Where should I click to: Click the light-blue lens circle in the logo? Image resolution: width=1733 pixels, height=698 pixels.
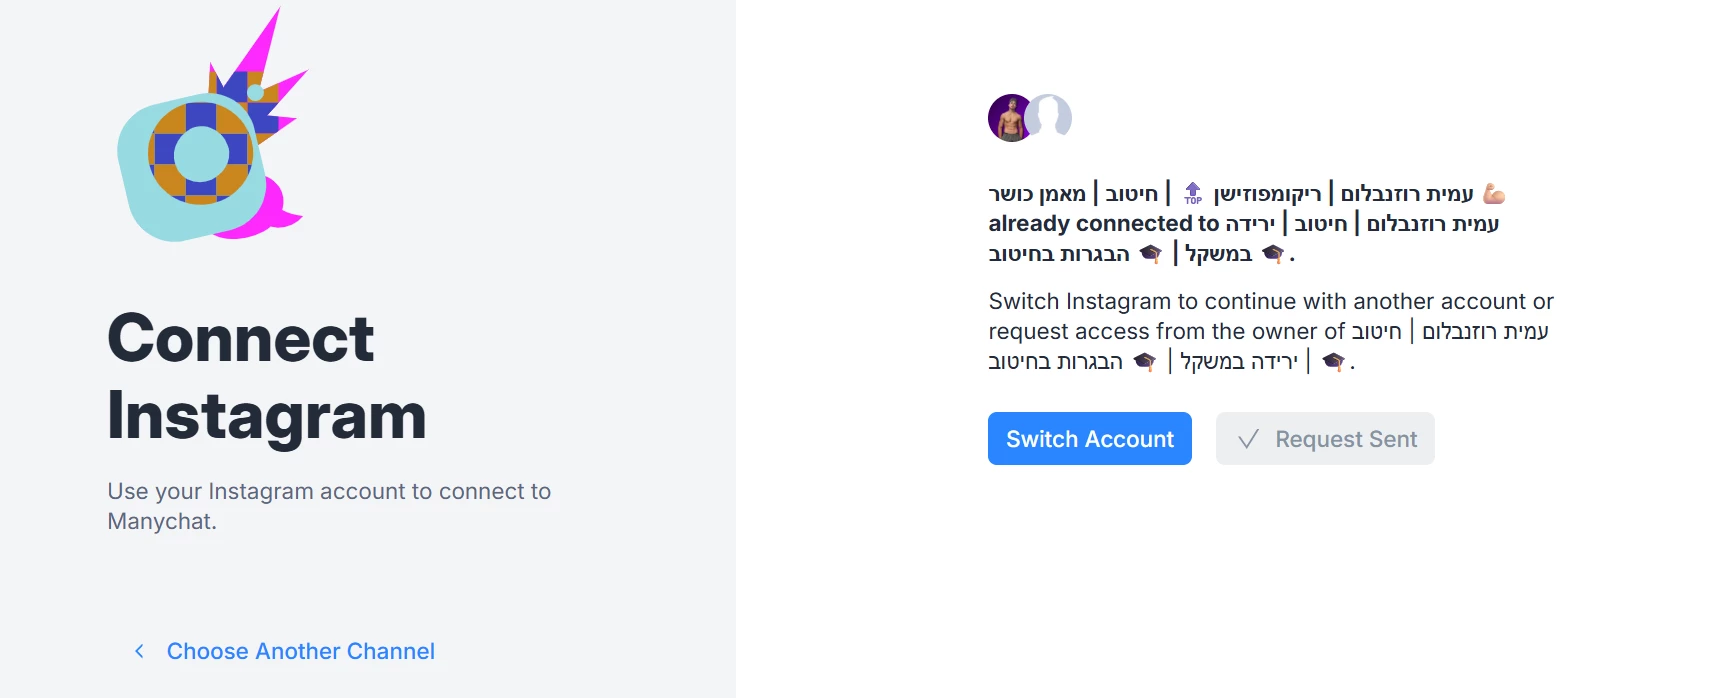pos(201,154)
